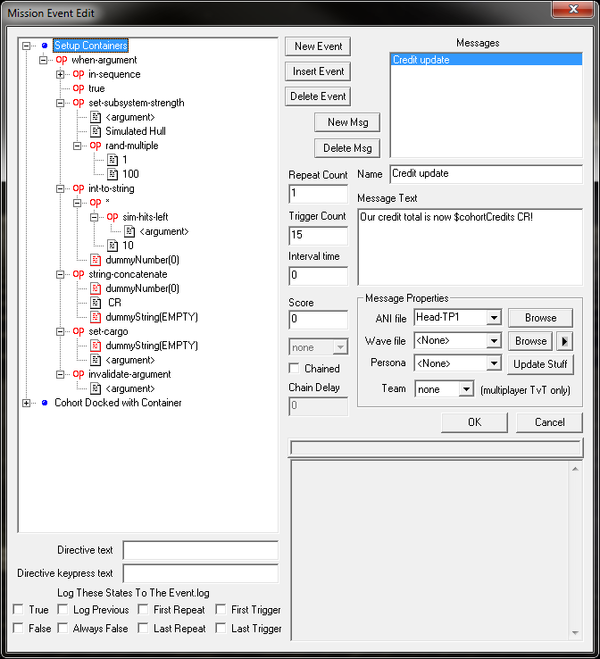Click the op icon next to int-to-string

[78, 188]
